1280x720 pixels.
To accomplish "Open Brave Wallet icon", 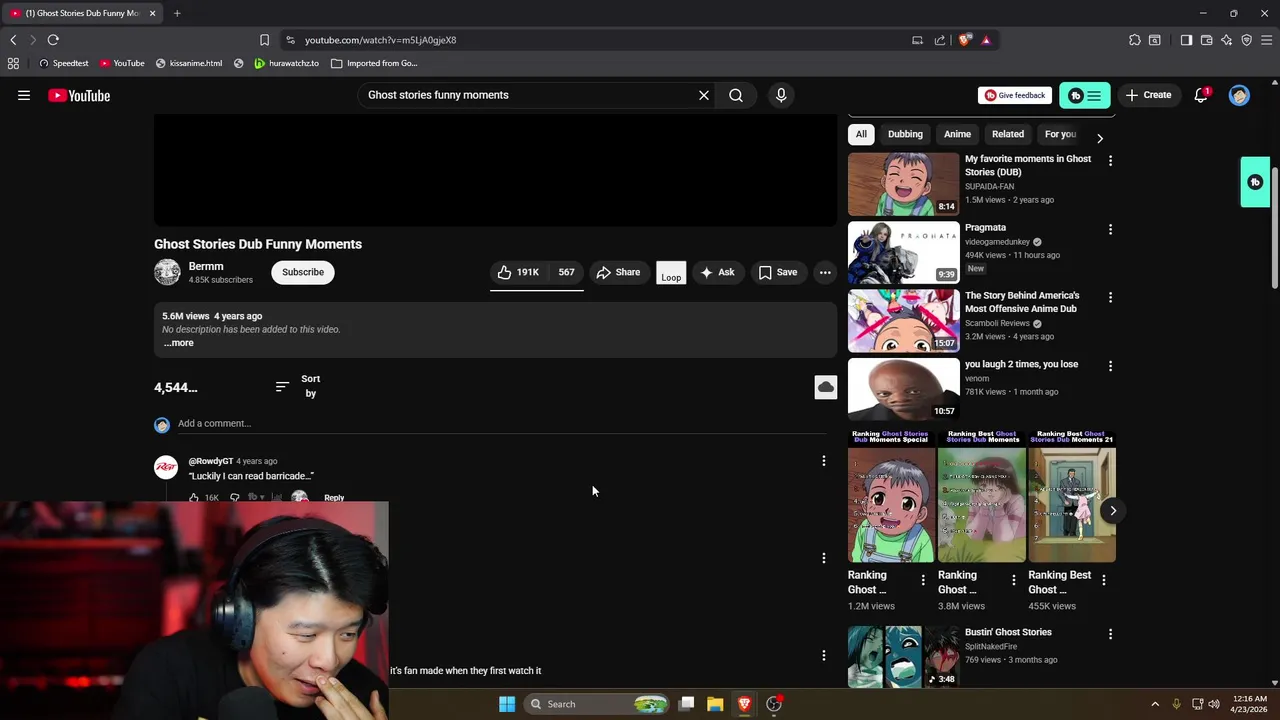I will 1206,40.
